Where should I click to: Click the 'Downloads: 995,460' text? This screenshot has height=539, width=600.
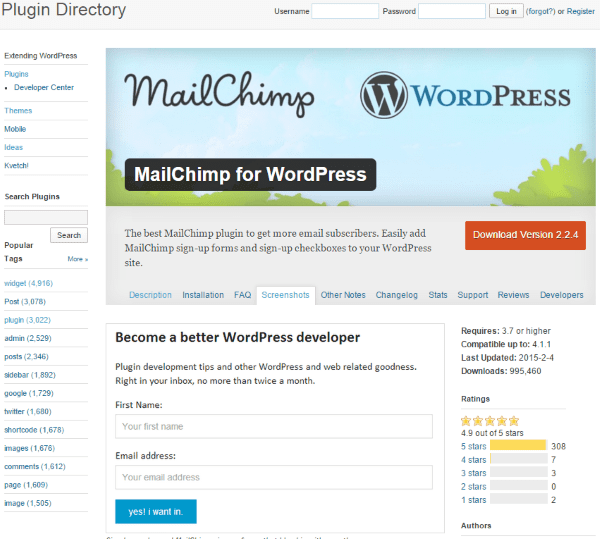point(501,371)
